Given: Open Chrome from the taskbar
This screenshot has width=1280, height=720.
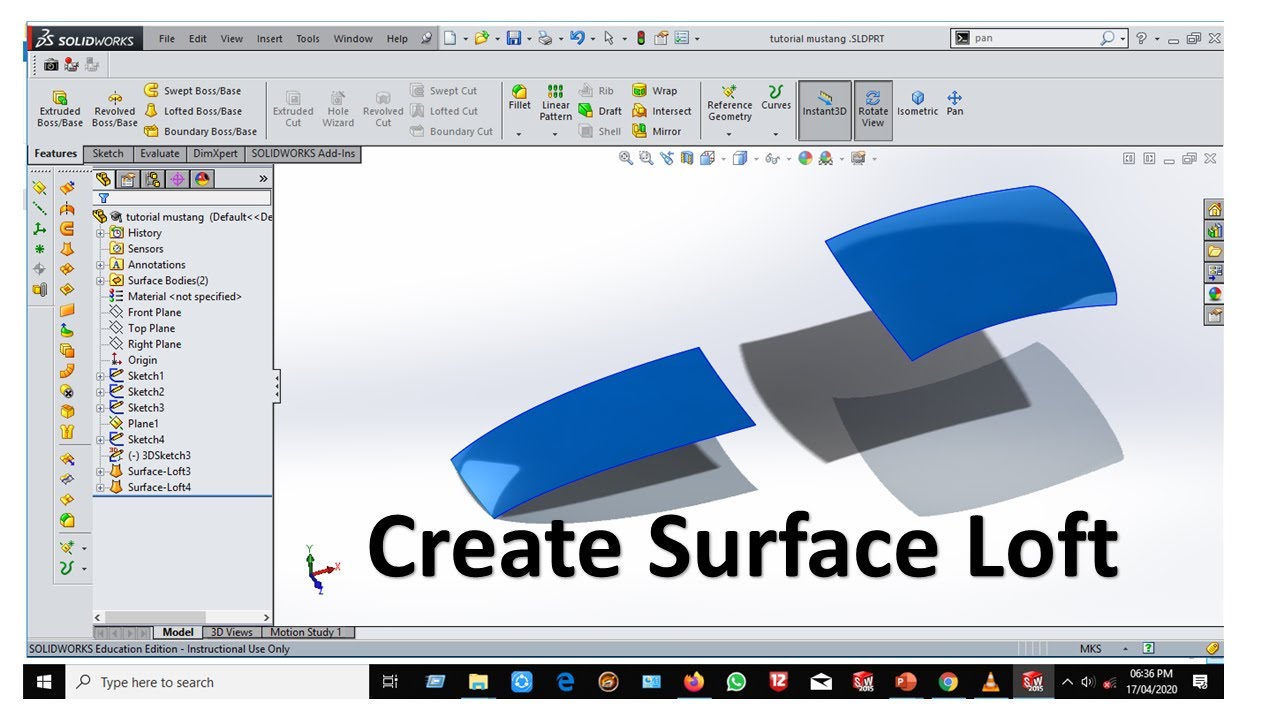Looking at the screenshot, I should (x=948, y=682).
